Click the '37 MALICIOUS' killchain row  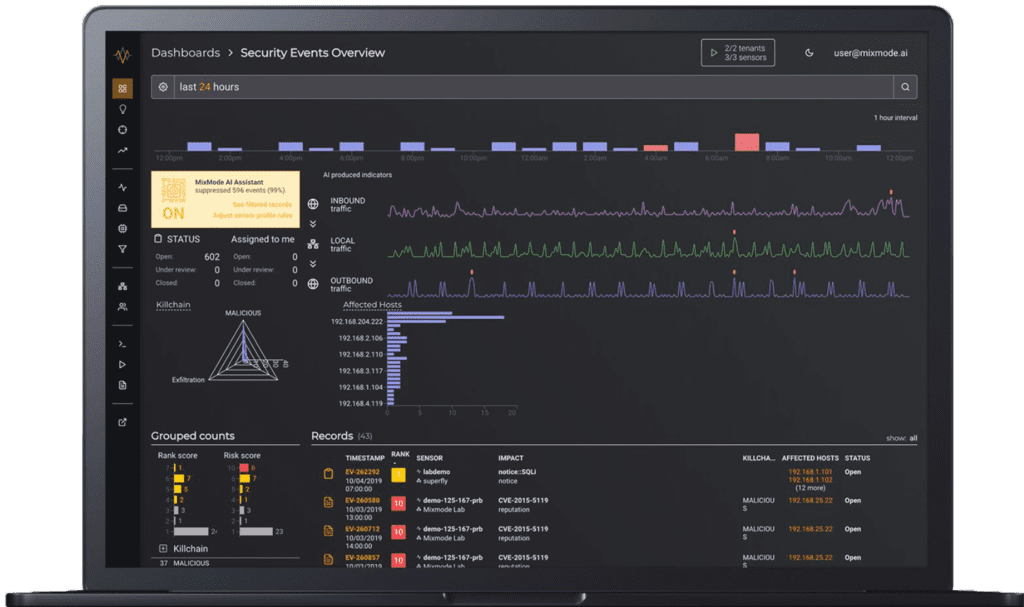(x=225, y=563)
